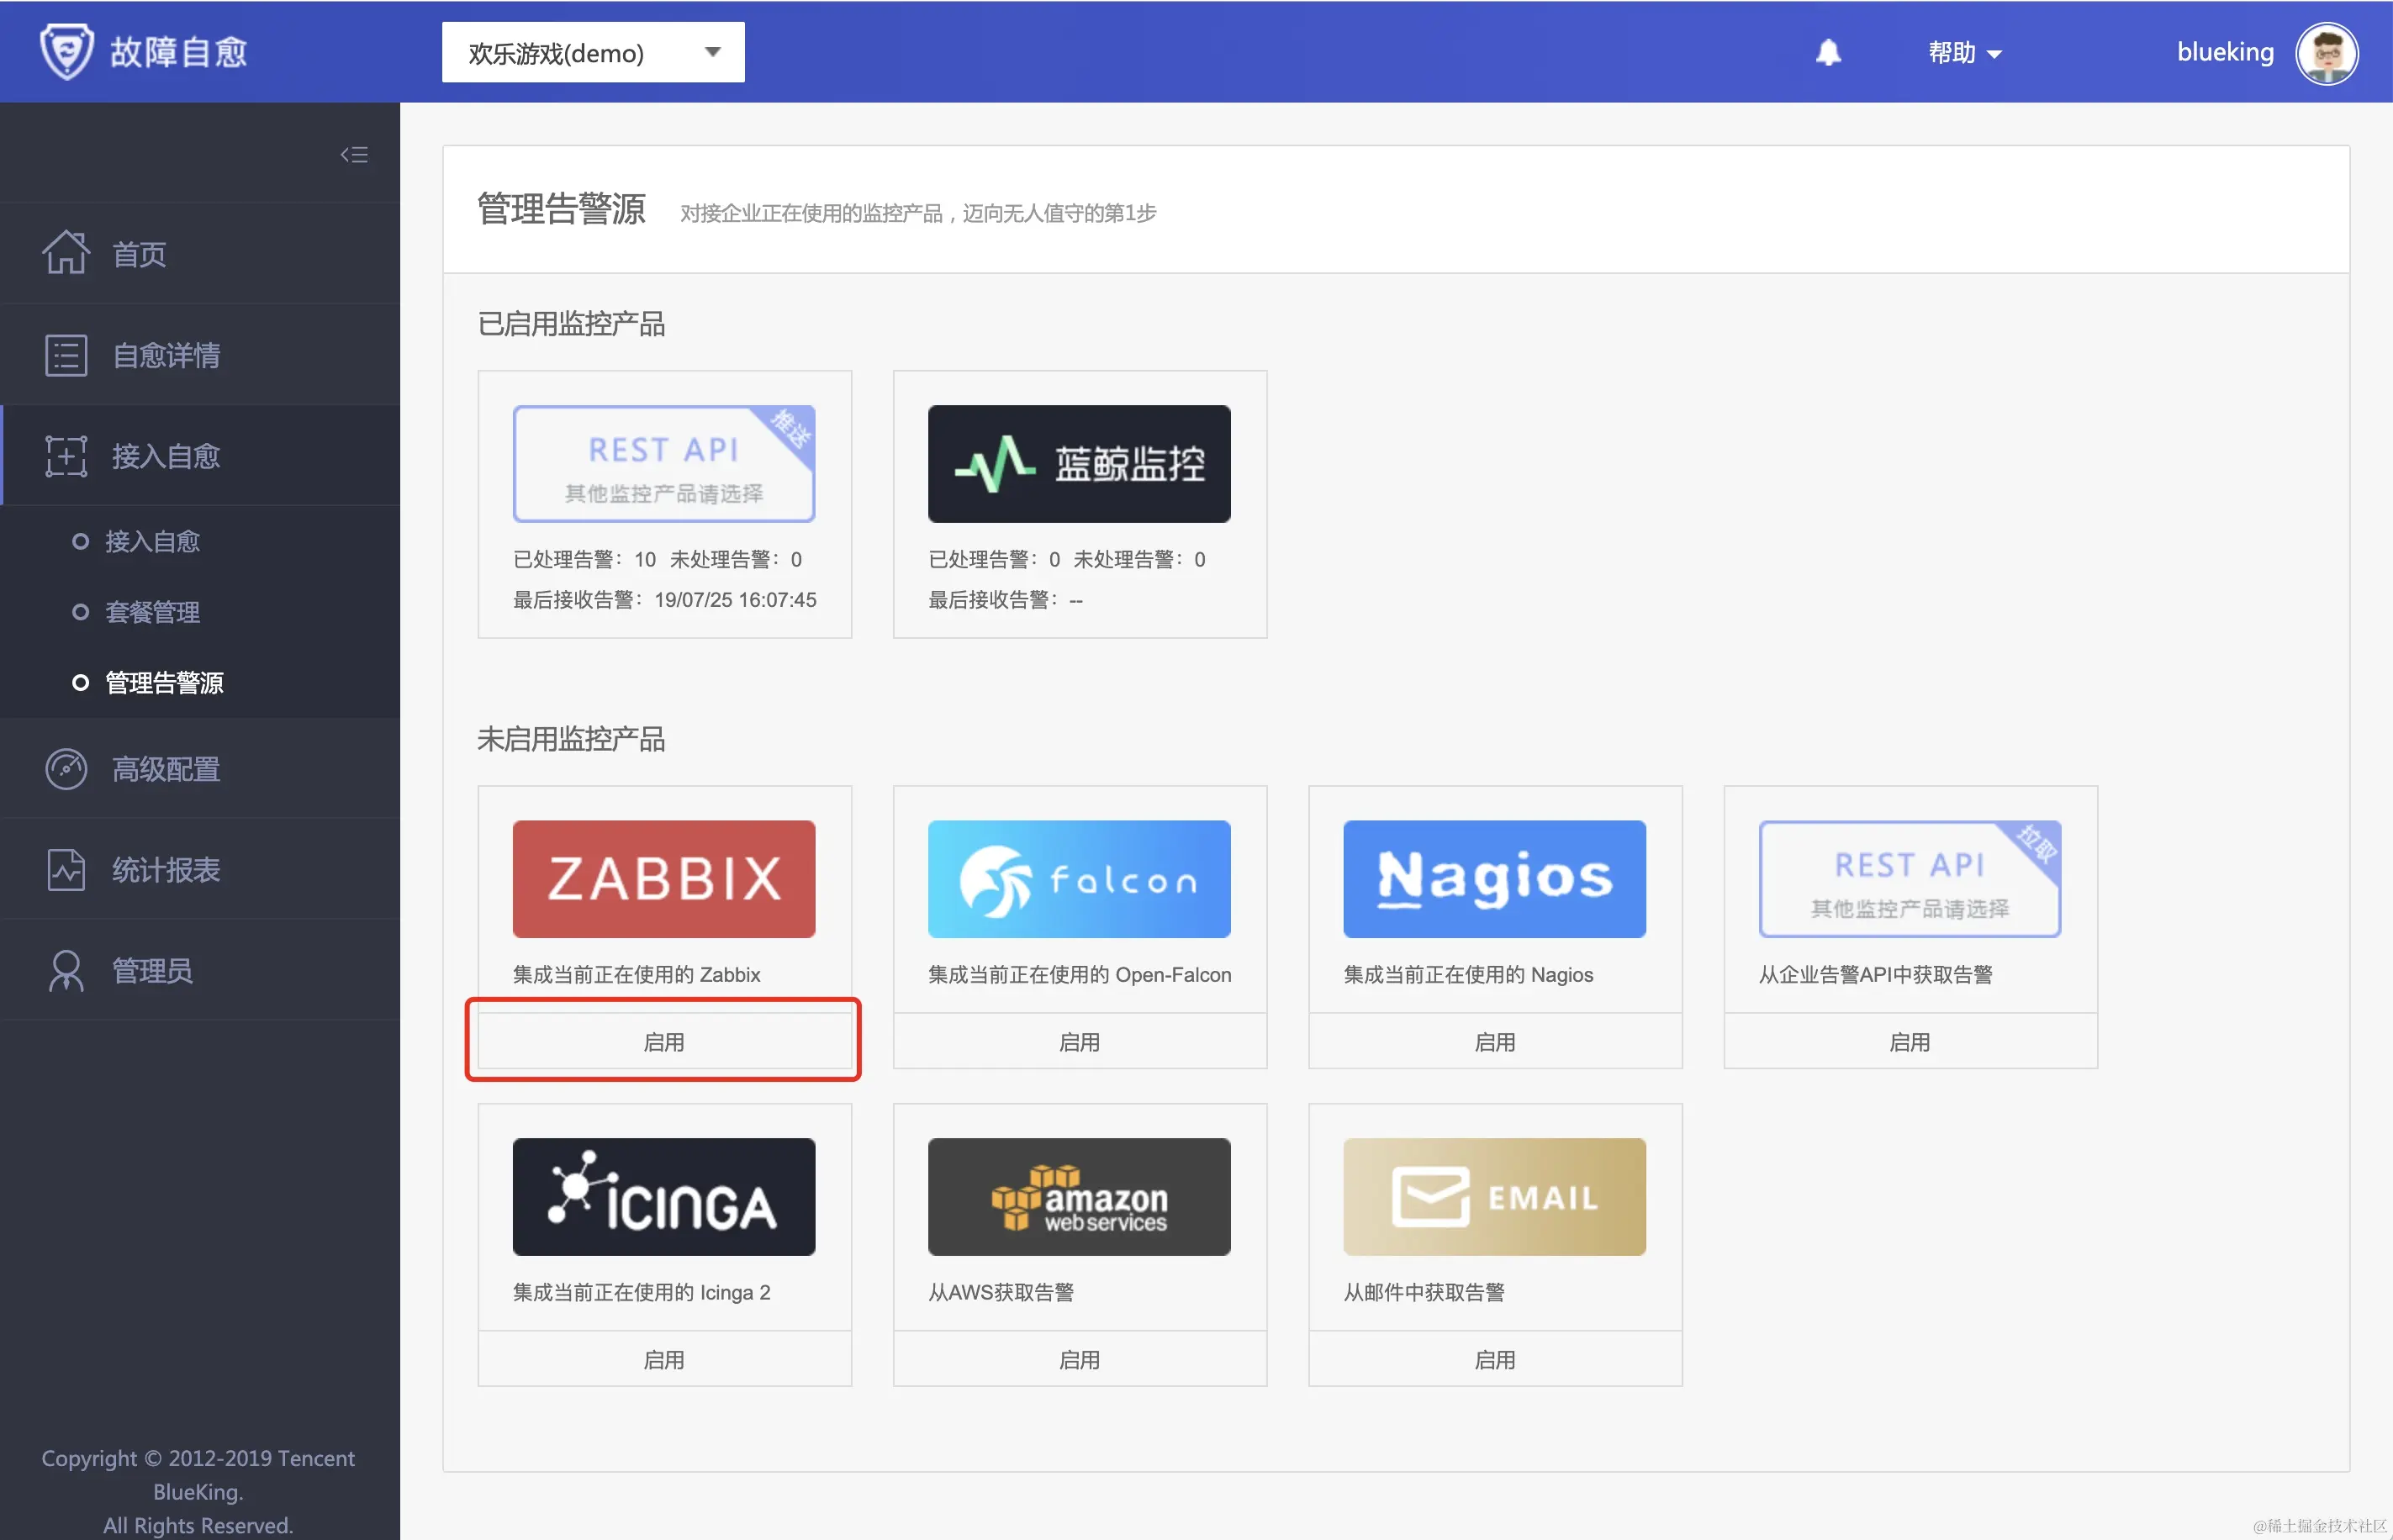Collapse the 接入自愈 parent menu section
The width and height of the screenshot is (2393, 1540).
point(166,456)
